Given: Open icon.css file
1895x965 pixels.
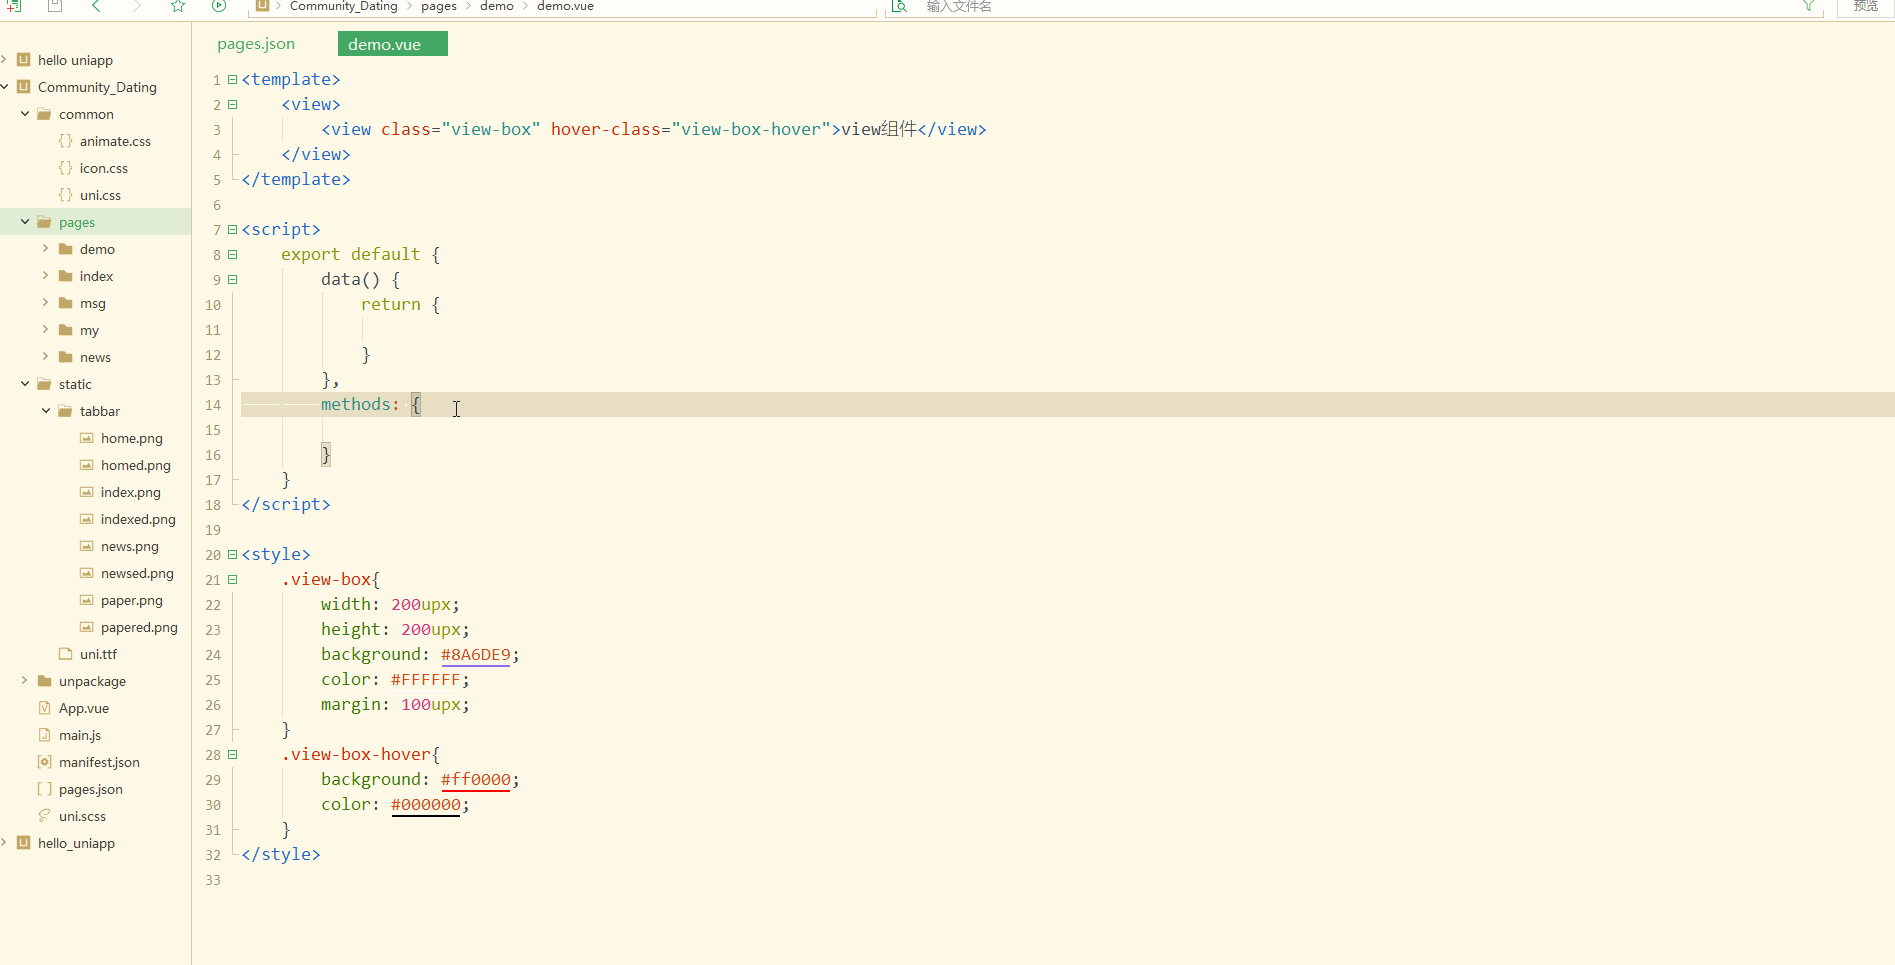Looking at the screenshot, I should pyautogui.click(x=104, y=168).
